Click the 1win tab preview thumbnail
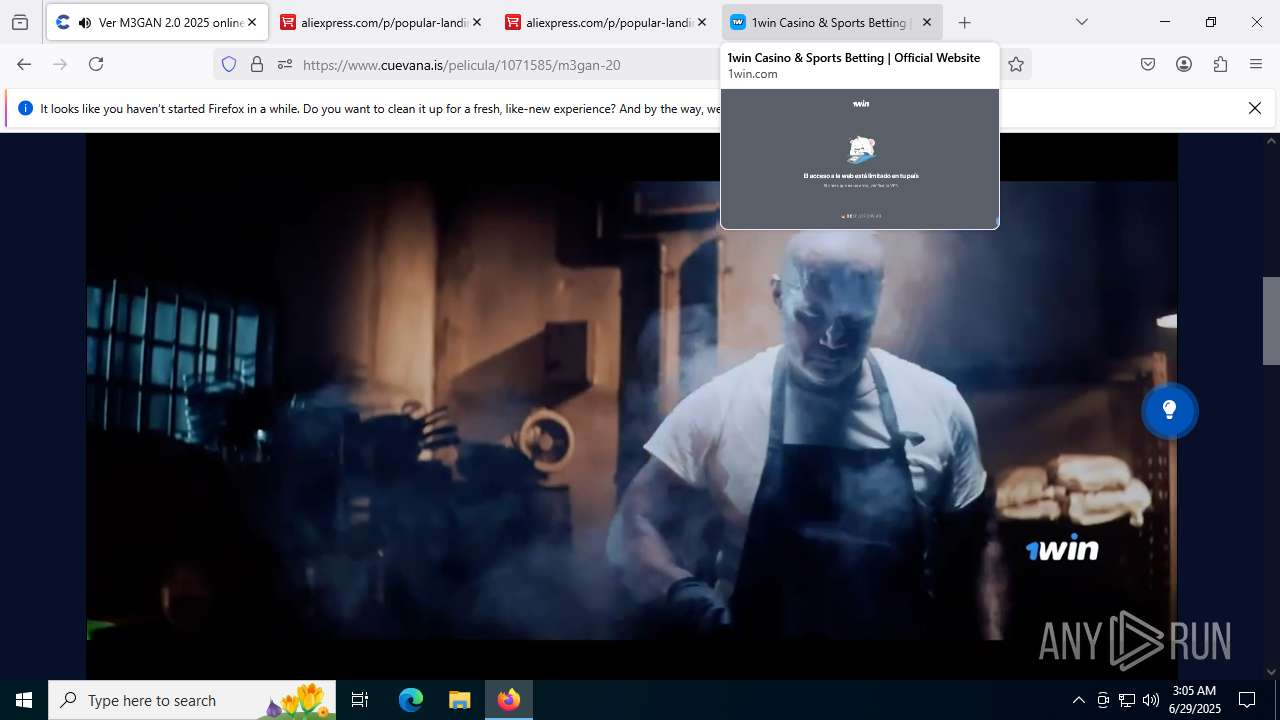The width and height of the screenshot is (1280, 720). (860, 159)
